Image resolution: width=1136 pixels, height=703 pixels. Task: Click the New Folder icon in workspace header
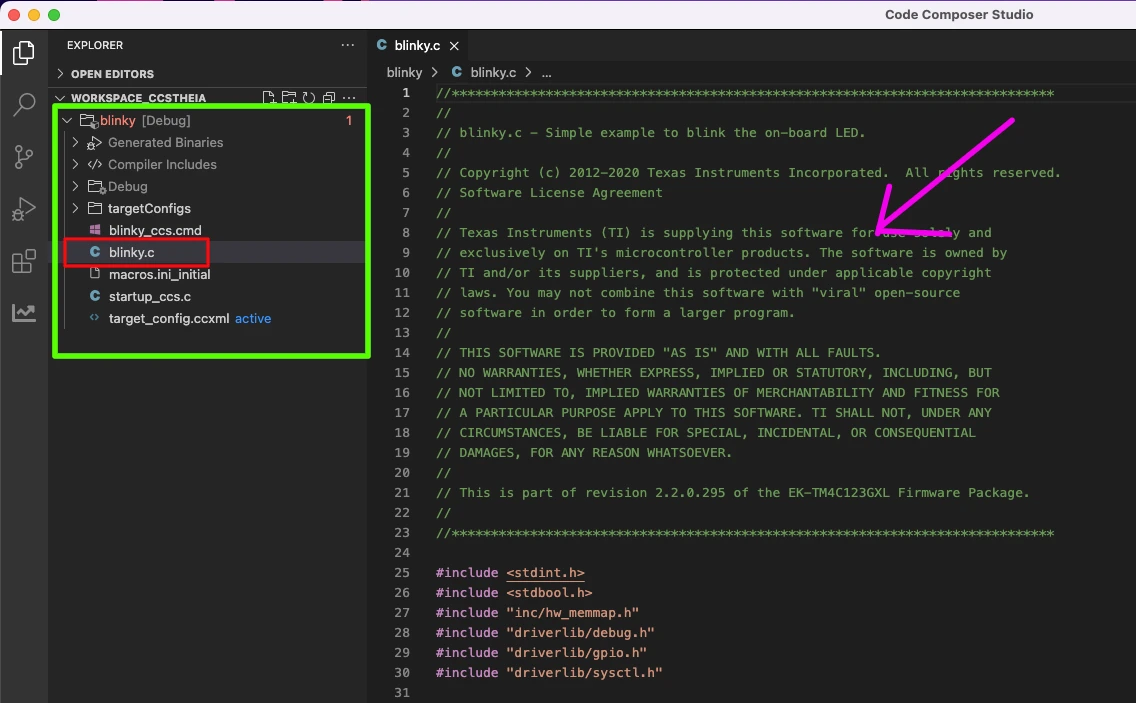pos(289,98)
